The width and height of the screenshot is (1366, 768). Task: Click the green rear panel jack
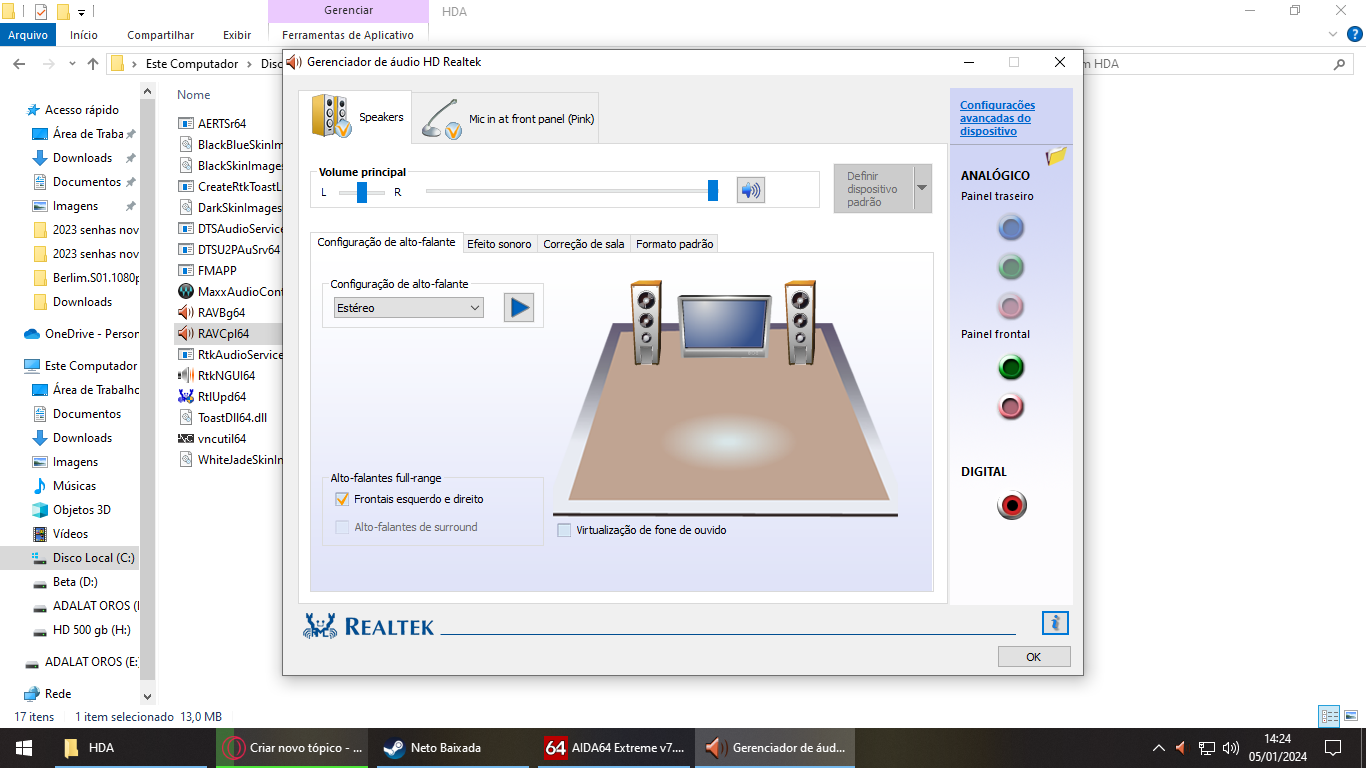(x=1011, y=267)
